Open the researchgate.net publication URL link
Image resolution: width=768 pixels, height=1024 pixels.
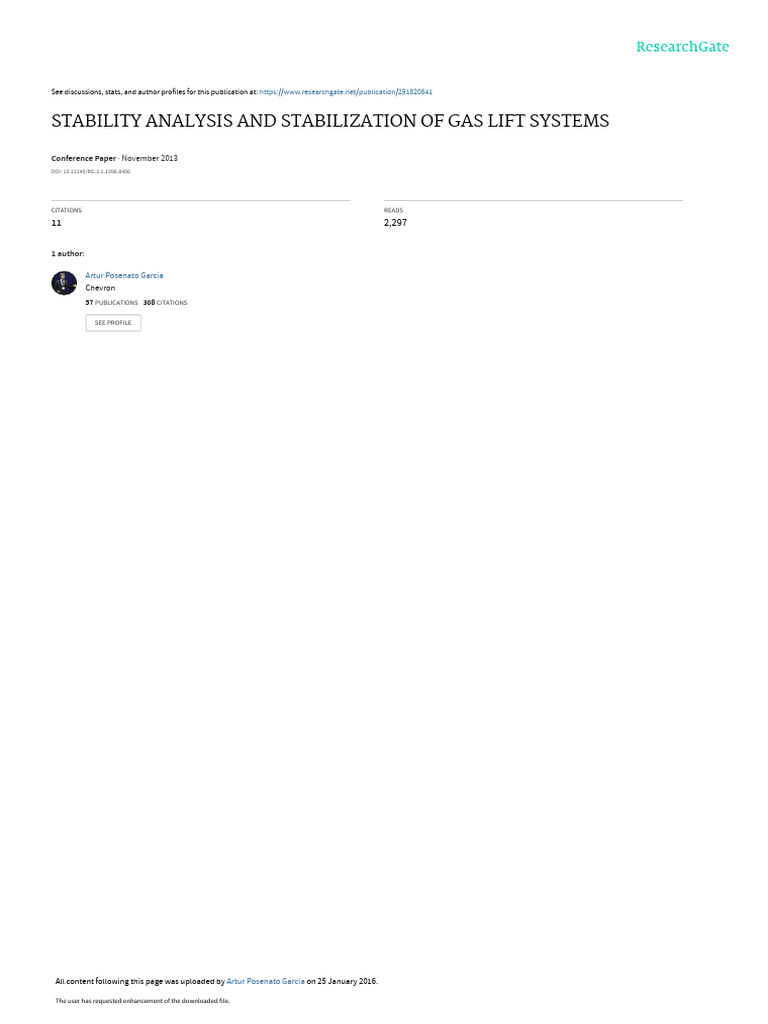(345, 92)
